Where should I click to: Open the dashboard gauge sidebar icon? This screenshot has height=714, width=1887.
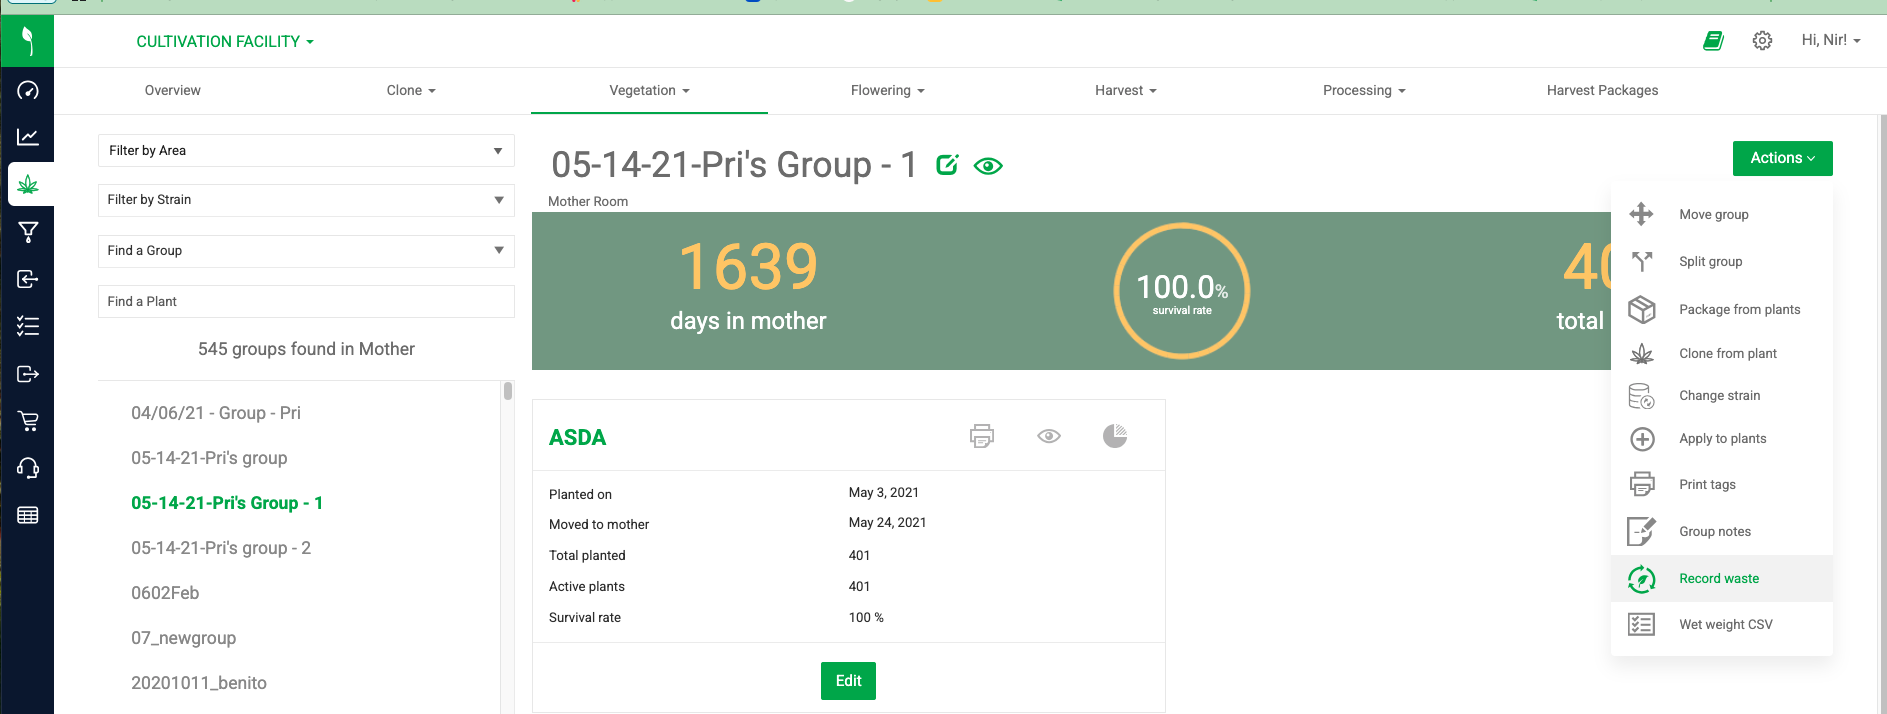click(x=28, y=91)
